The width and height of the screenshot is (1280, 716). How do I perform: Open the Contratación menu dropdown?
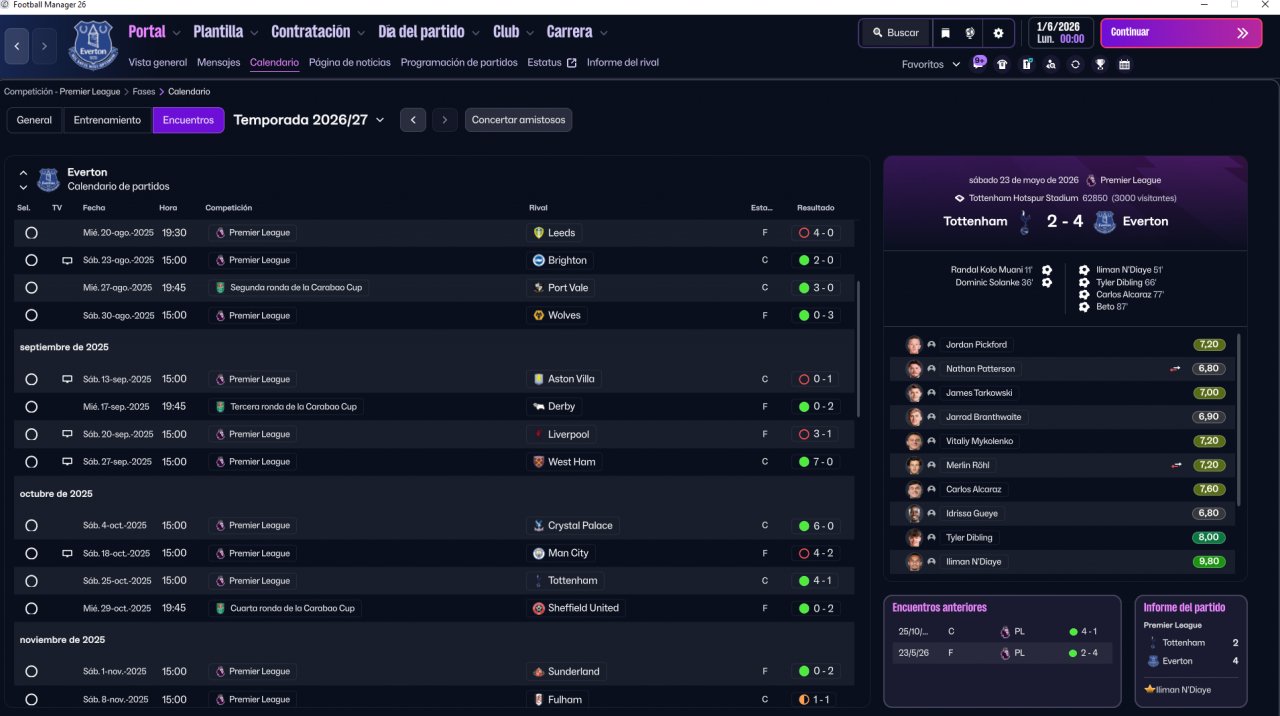click(318, 32)
